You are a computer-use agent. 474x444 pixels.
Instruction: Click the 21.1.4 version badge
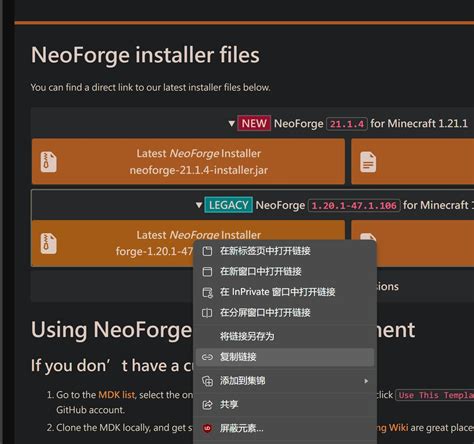tap(347, 124)
